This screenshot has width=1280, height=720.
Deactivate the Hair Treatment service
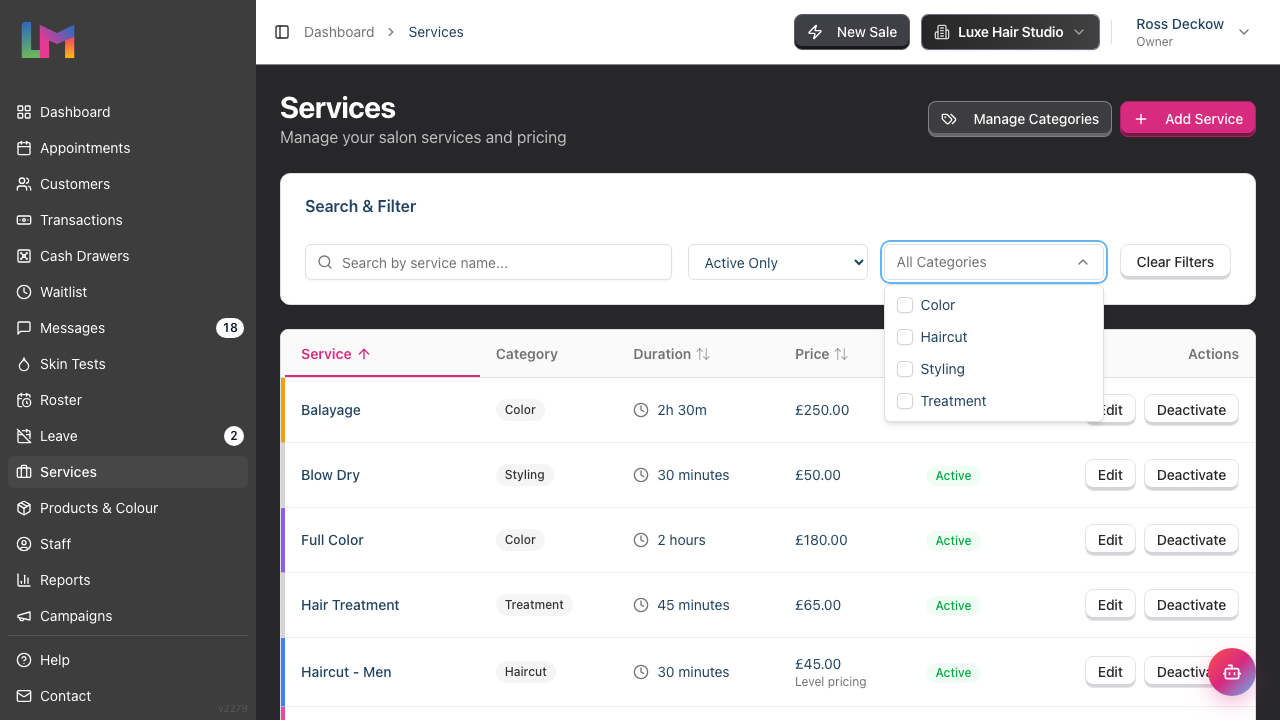[x=1191, y=605]
